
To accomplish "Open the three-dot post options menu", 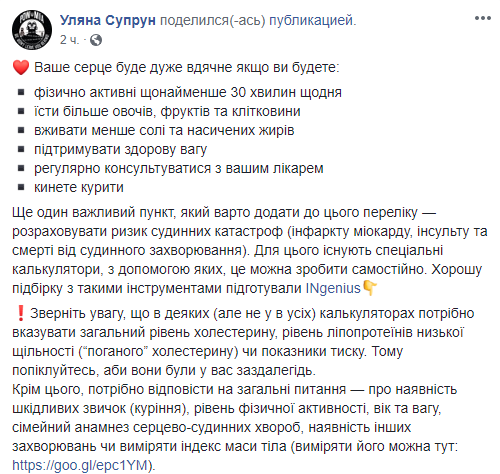I will coord(483,18).
